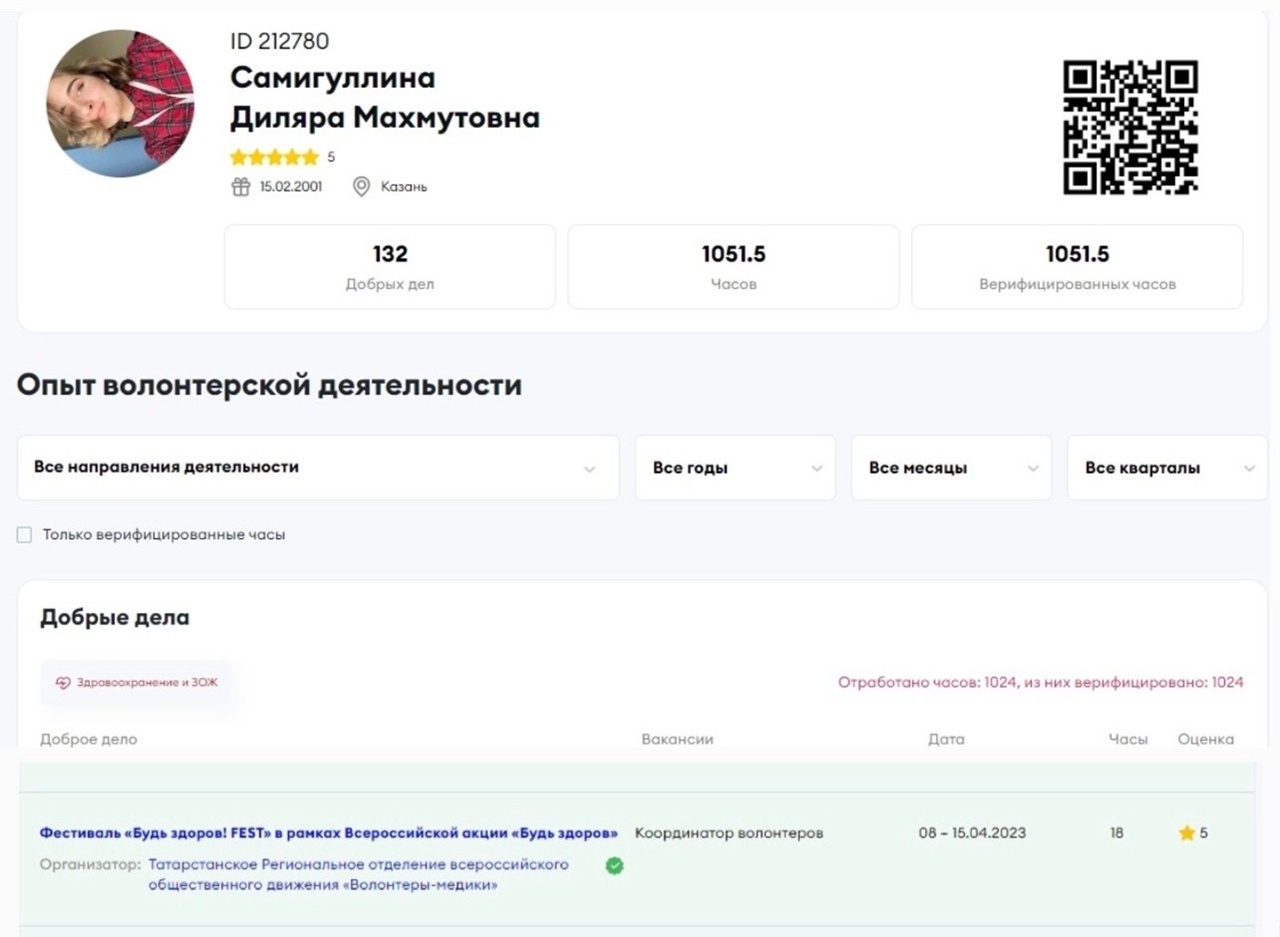This screenshot has width=1280, height=937.
Task: Click the 'Дата' column header
Action: (x=946, y=740)
